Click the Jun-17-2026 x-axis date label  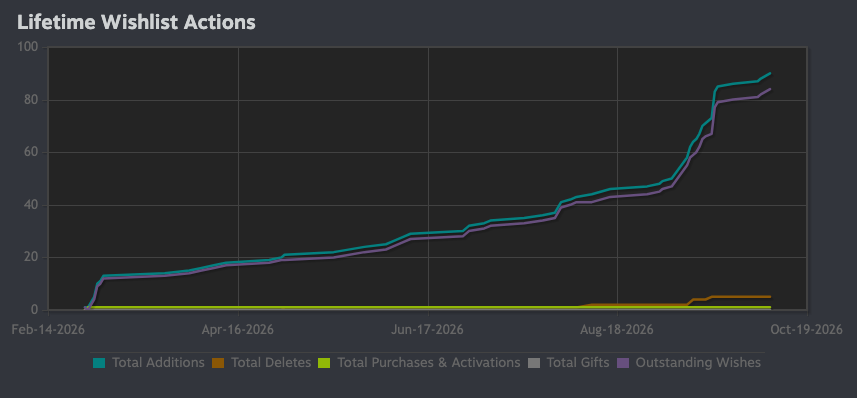pos(427,330)
